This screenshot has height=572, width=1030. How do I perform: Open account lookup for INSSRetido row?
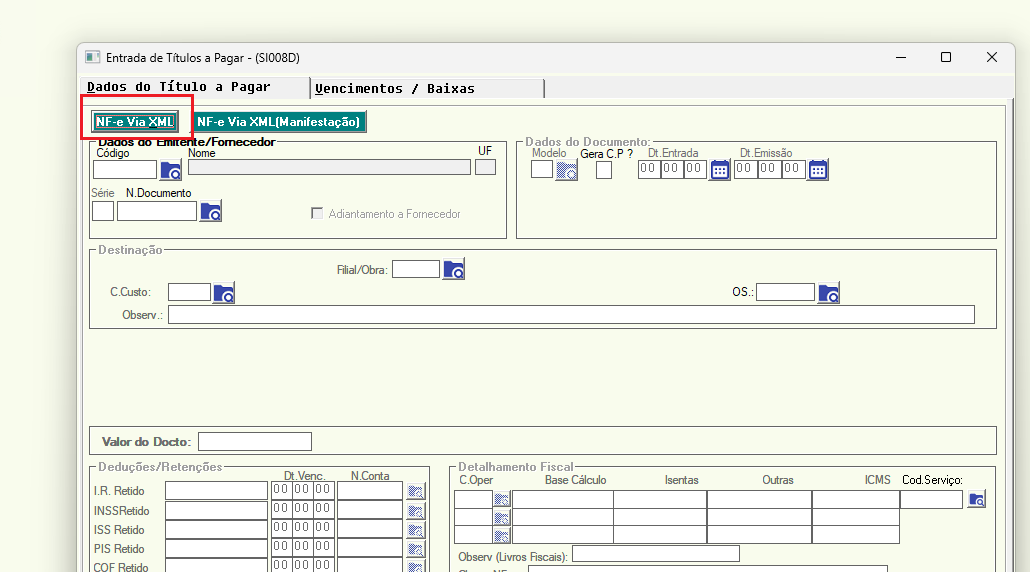[416, 511]
